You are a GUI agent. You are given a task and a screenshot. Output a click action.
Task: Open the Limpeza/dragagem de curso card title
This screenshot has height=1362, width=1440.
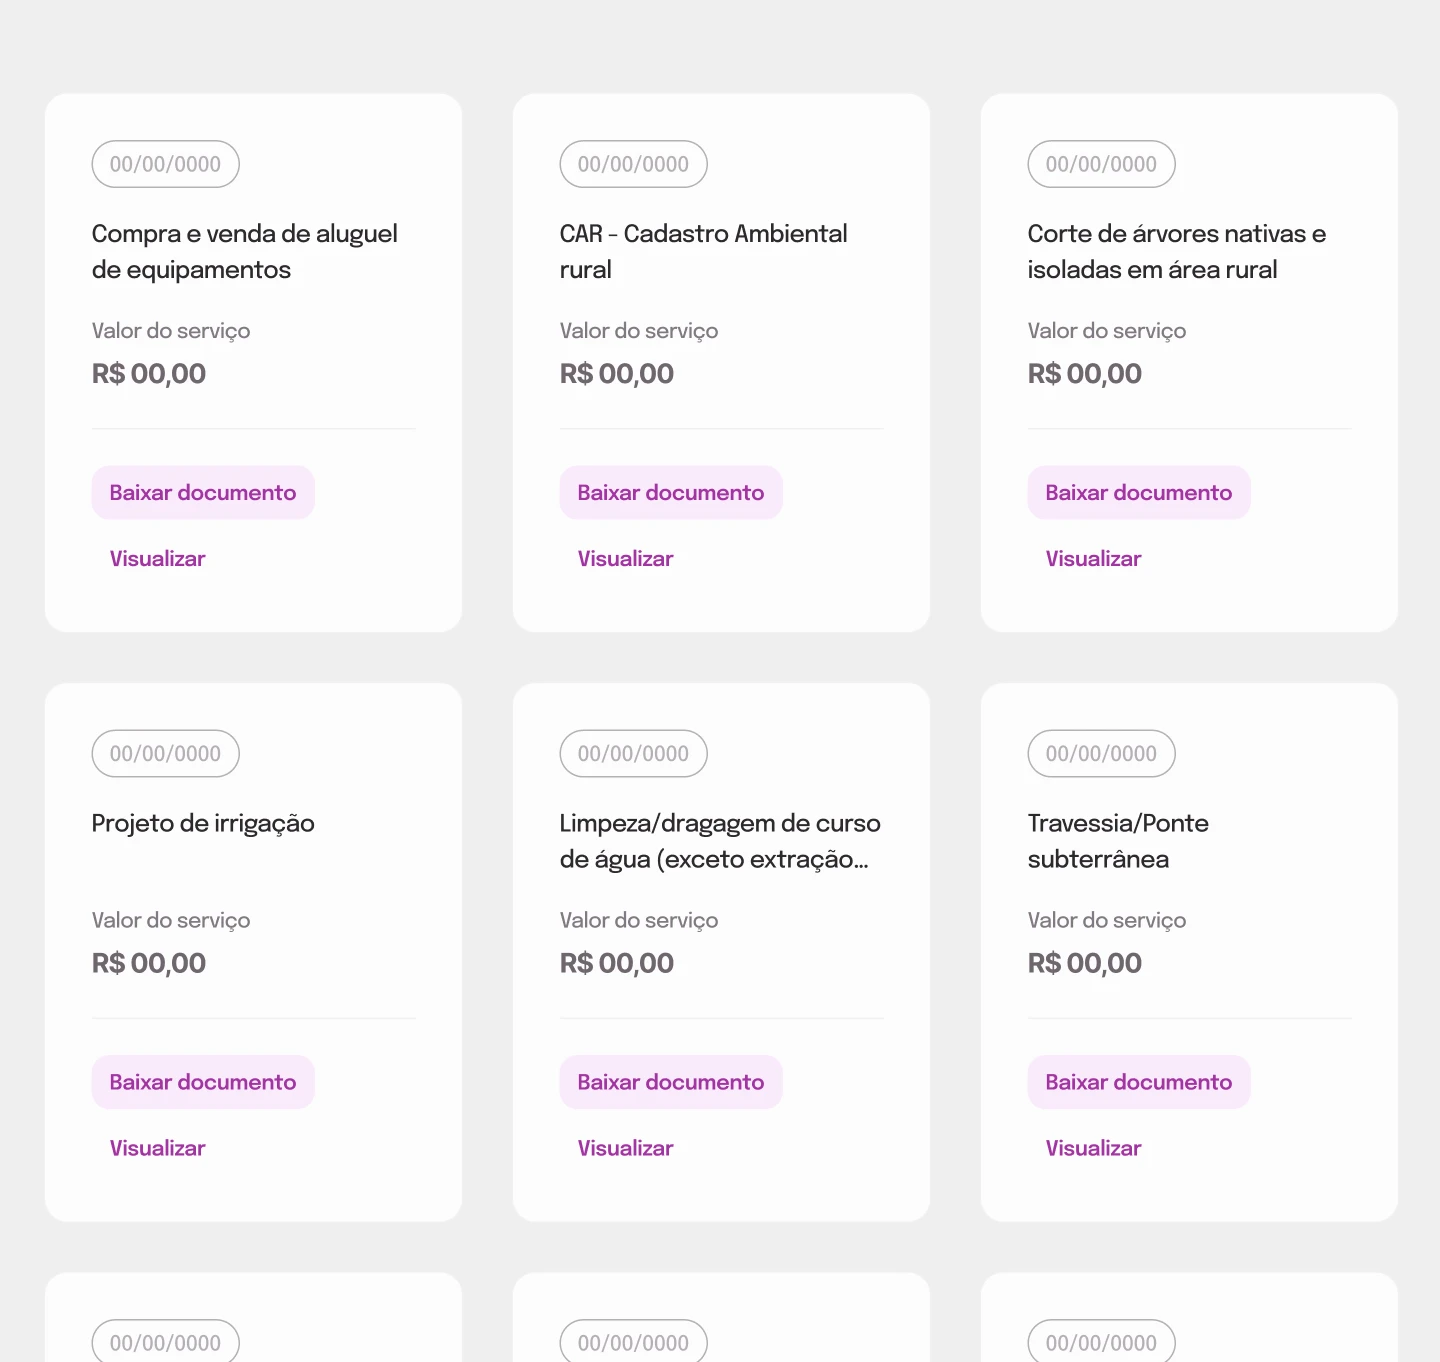[720, 841]
